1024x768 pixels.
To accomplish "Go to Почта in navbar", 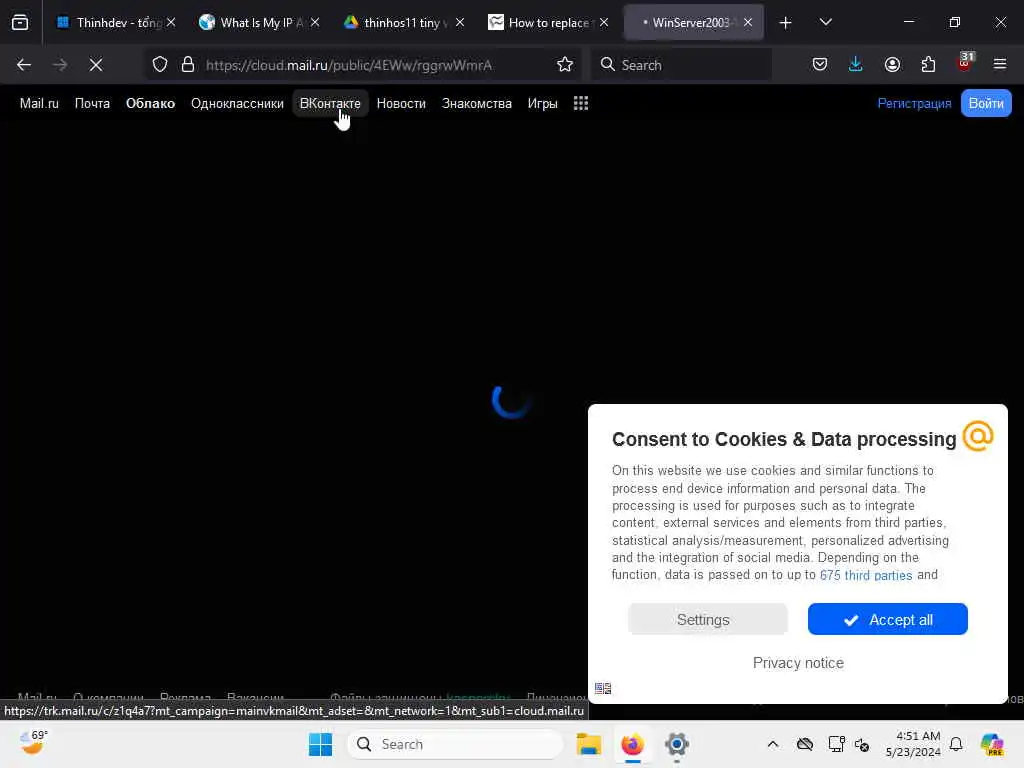I will 92,103.
